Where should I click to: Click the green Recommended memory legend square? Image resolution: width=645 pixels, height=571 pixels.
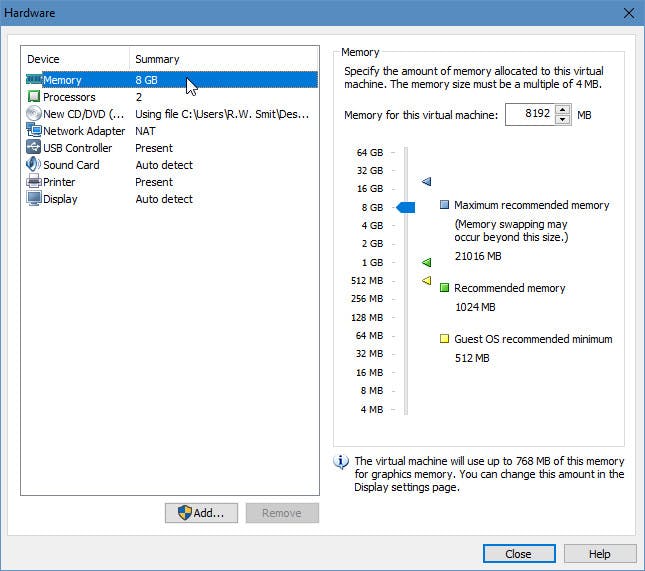[444, 288]
